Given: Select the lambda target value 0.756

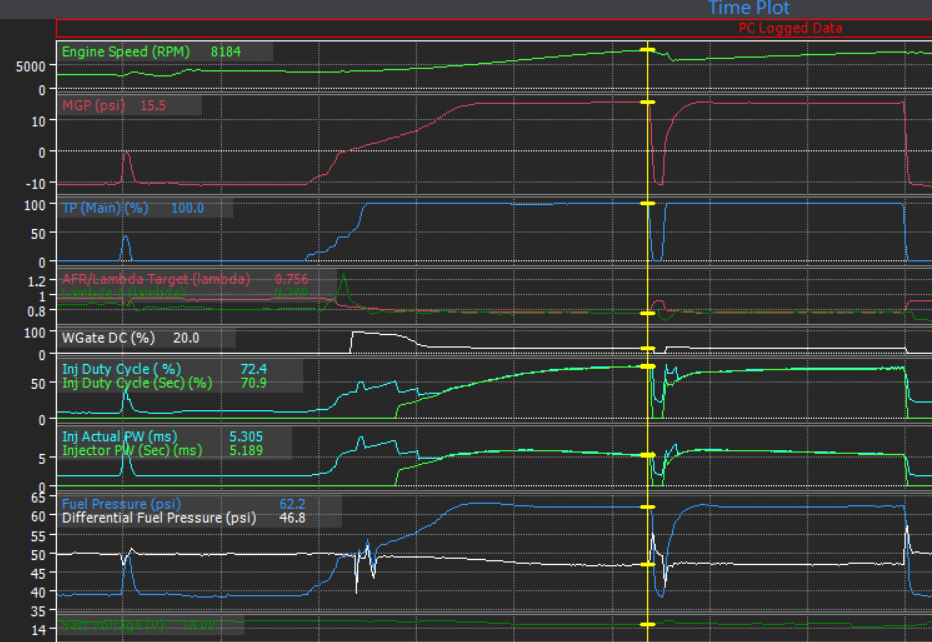Looking at the screenshot, I should [x=291, y=279].
